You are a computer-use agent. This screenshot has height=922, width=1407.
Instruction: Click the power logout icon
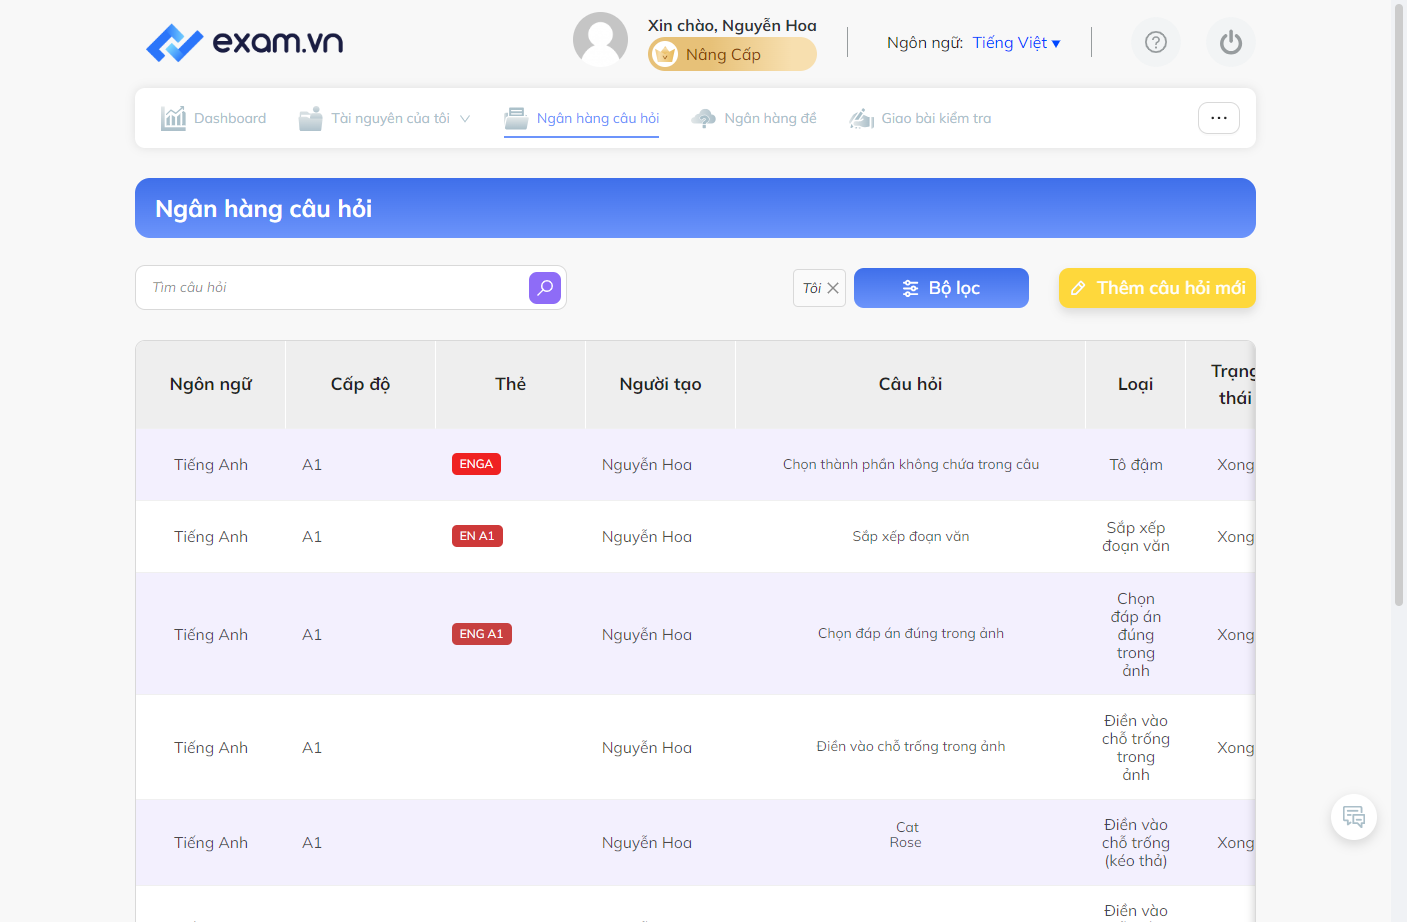(1231, 42)
